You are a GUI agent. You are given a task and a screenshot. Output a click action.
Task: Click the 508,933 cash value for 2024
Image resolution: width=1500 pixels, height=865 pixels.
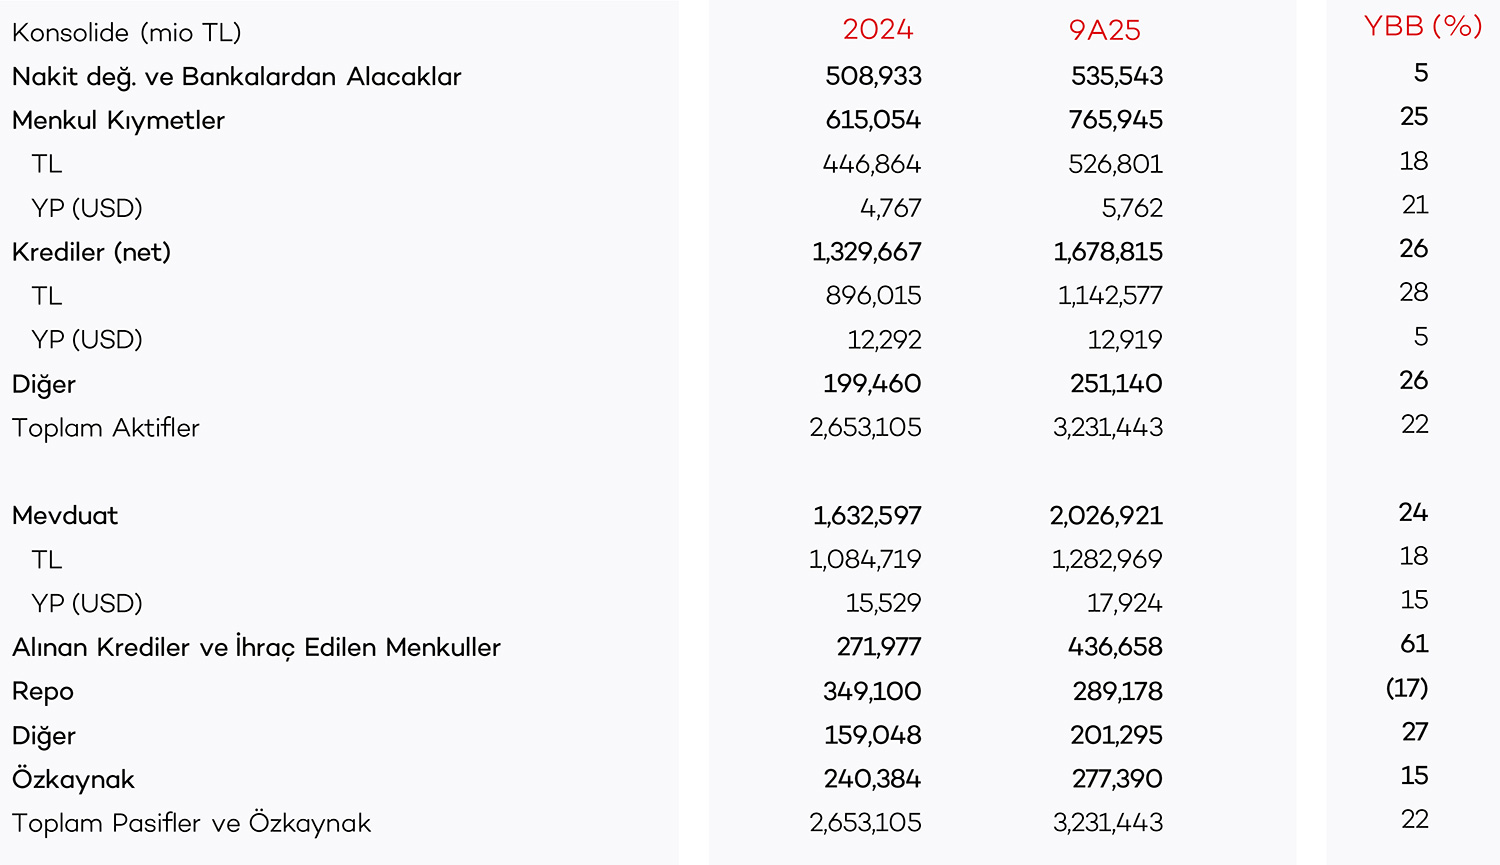[873, 77]
